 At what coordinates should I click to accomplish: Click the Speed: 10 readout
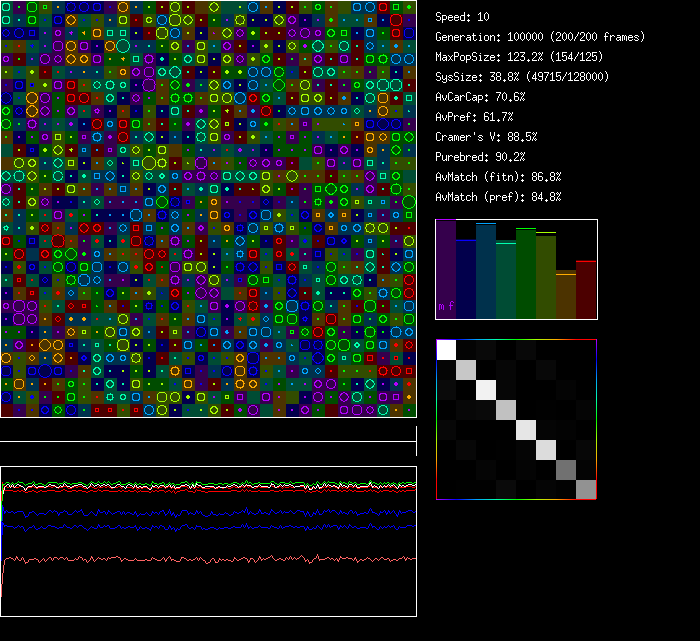click(462, 17)
